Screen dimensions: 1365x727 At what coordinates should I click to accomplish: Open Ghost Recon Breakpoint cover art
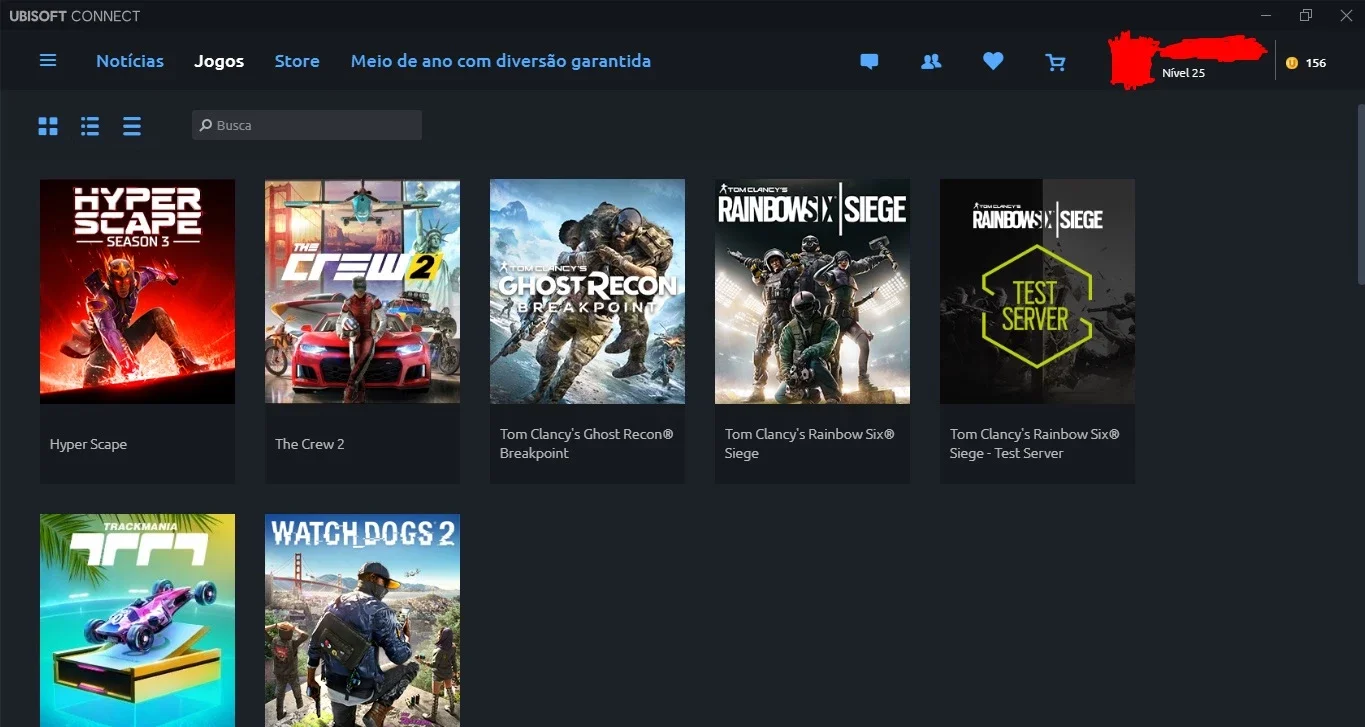[x=588, y=291]
